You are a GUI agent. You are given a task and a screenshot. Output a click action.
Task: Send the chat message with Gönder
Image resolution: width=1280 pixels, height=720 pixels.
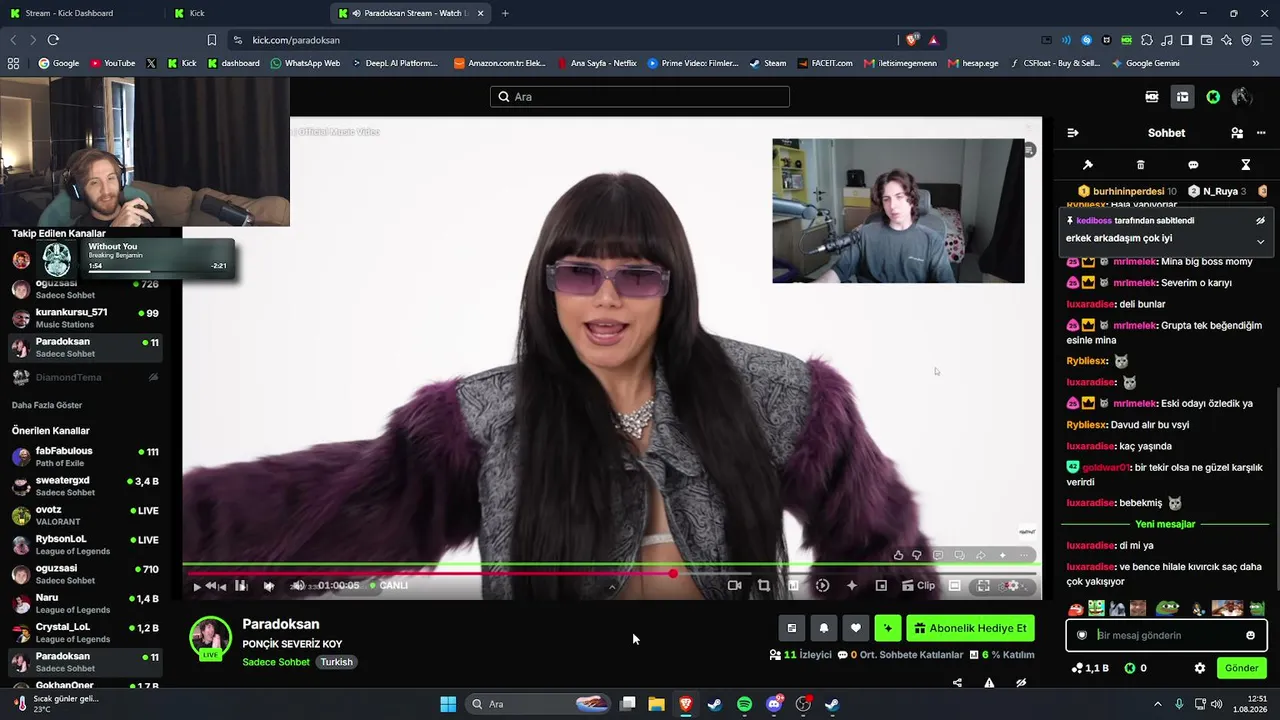click(1241, 668)
